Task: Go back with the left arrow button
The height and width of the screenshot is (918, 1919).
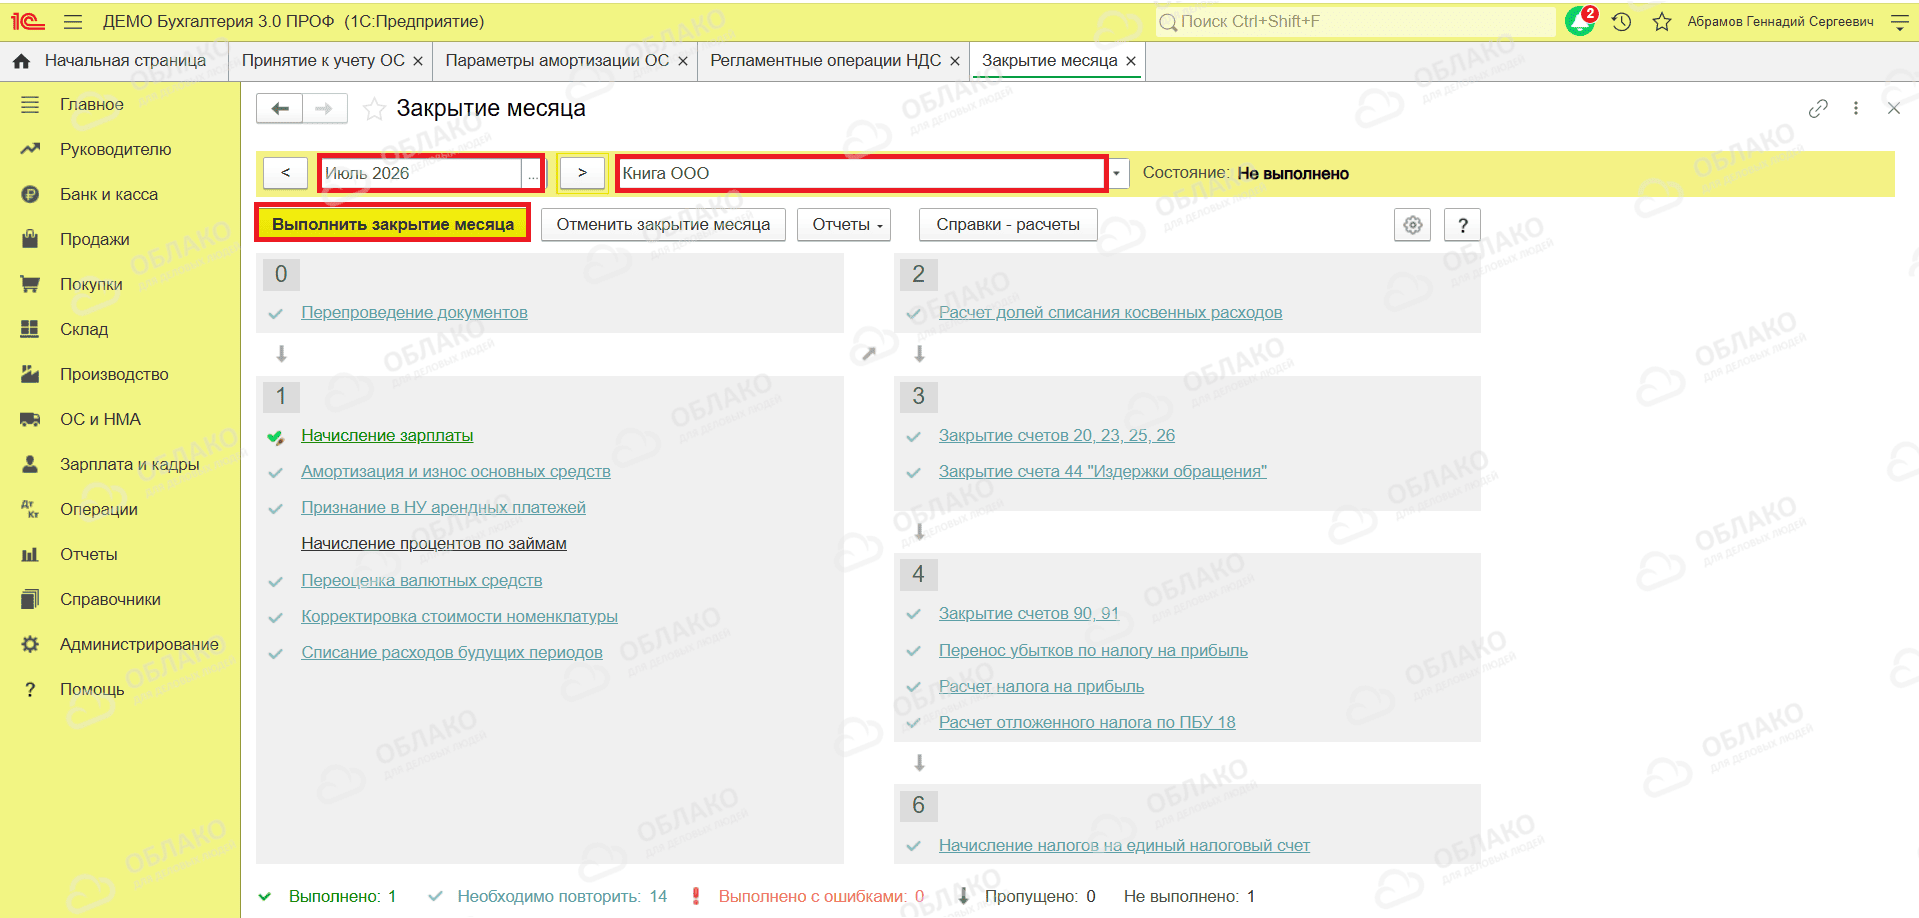Action: pos(279,108)
